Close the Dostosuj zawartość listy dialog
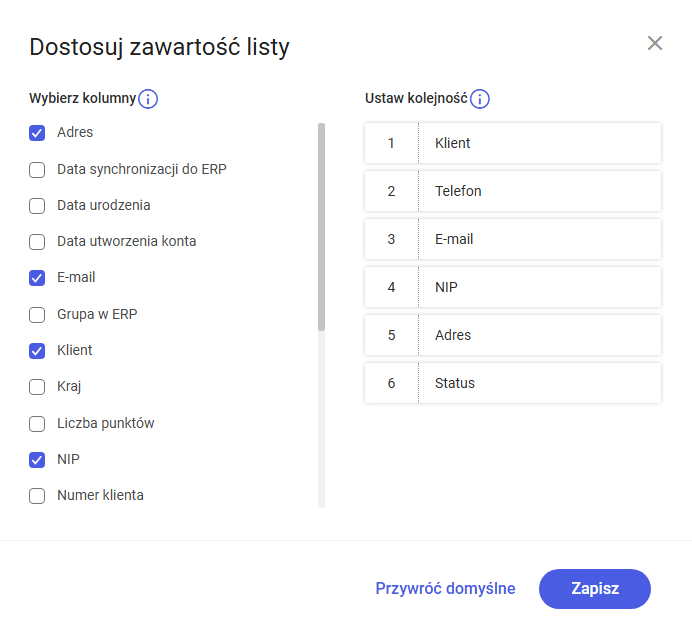The width and height of the screenshot is (692, 637). pyautogui.click(x=655, y=43)
